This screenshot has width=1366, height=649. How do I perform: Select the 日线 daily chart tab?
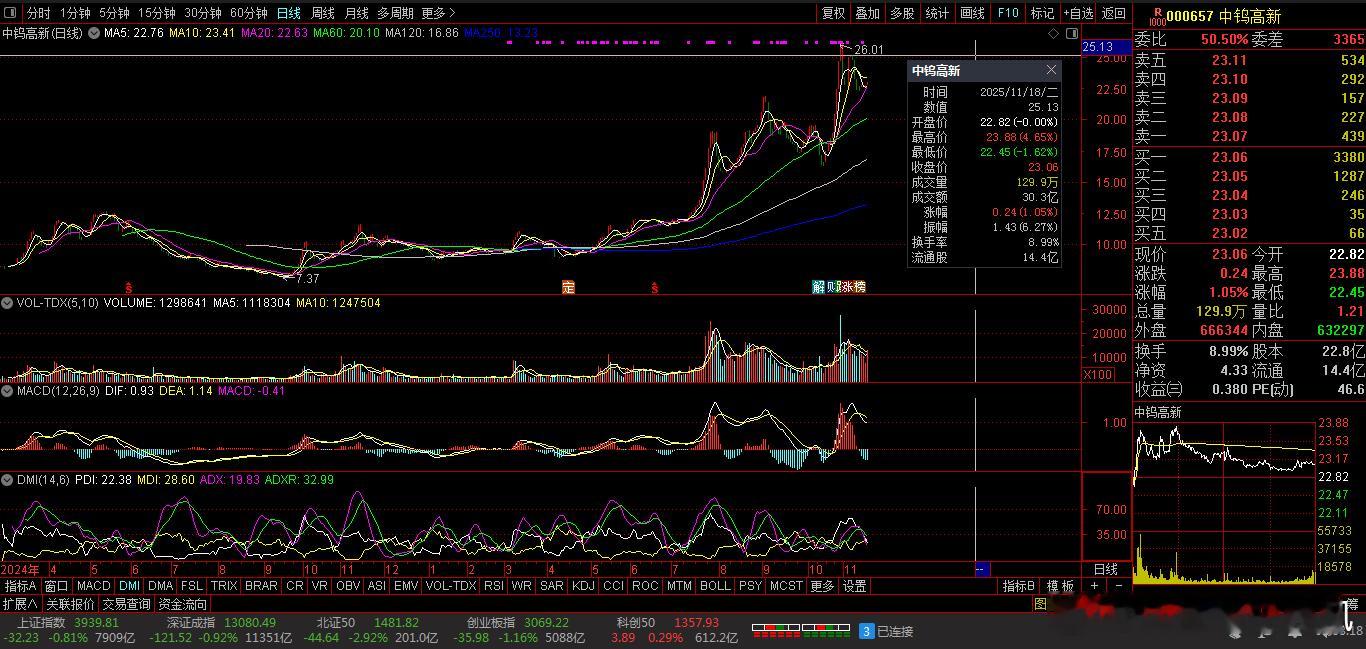(289, 13)
